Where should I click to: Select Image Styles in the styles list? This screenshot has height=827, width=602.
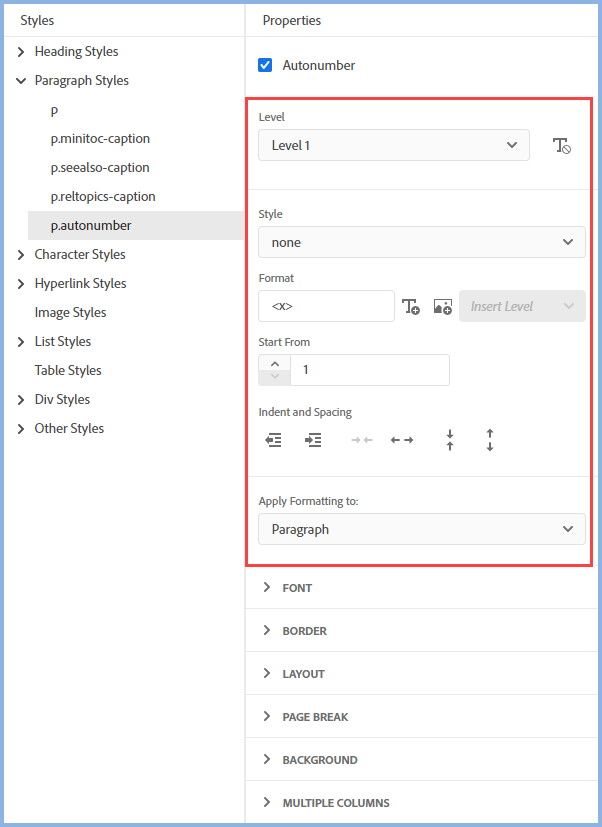pyautogui.click(x=70, y=312)
